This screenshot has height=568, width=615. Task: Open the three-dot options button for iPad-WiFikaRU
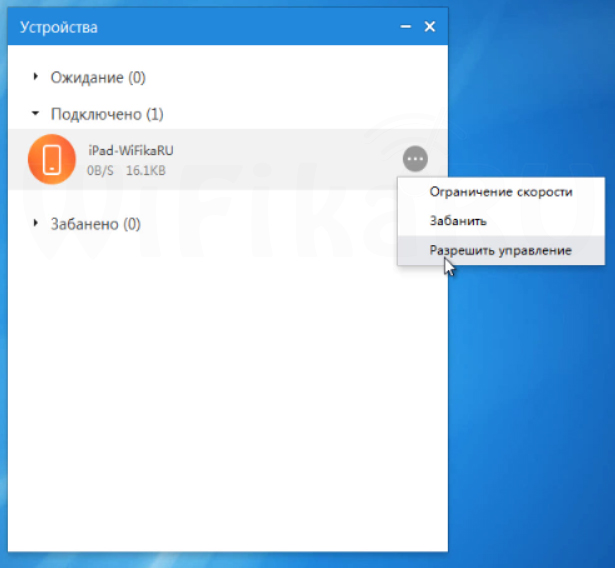416,159
